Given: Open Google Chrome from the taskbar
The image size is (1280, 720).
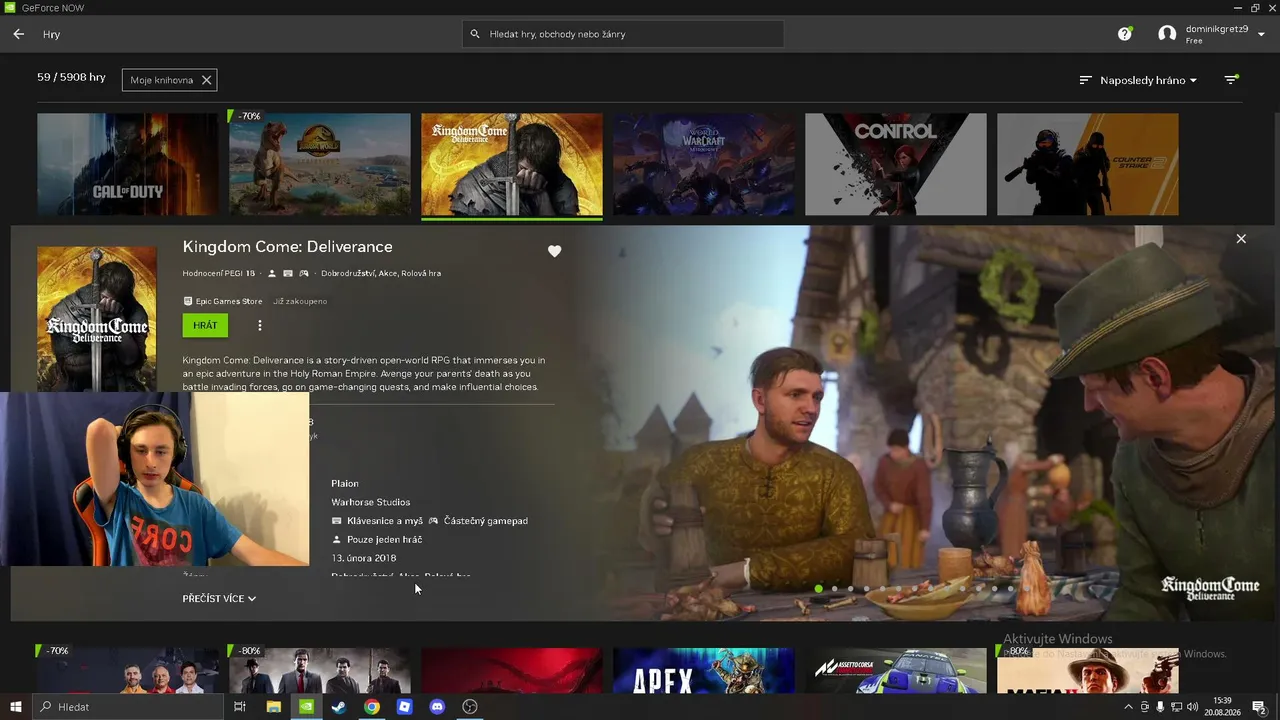Looking at the screenshot, I should 372,707.
